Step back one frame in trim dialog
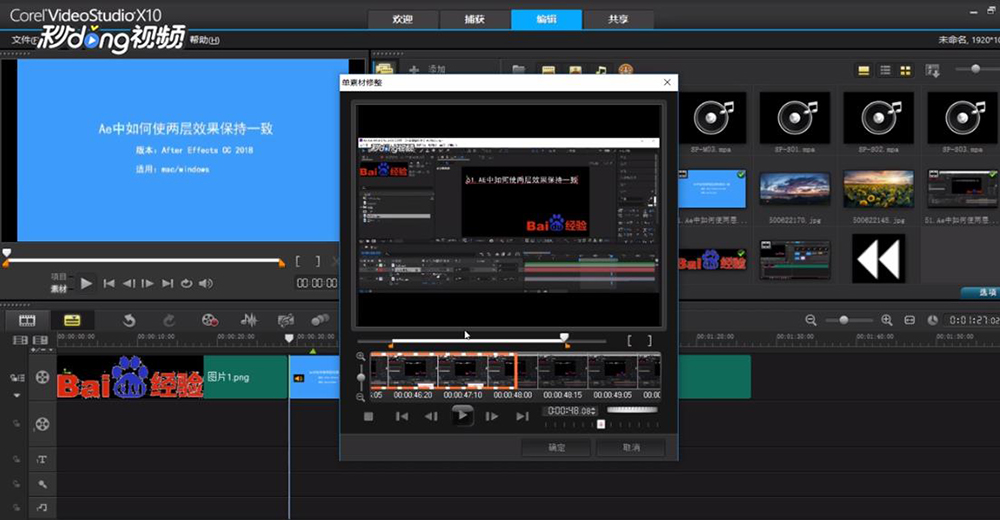Screen dimensions: 1000x520 pos(431,417)
